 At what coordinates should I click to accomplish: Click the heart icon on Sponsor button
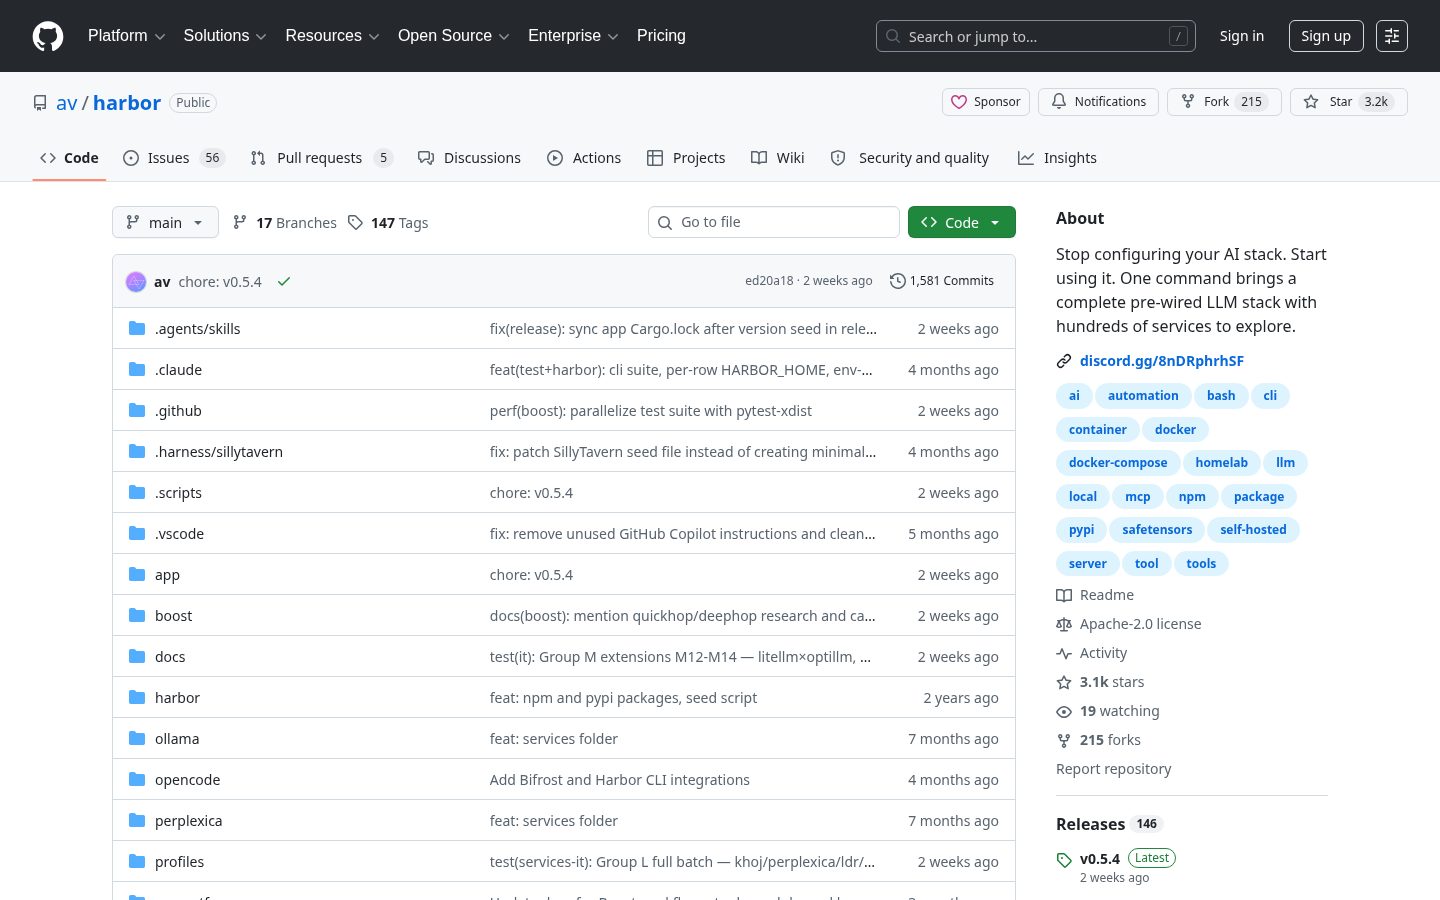(959, 102)
